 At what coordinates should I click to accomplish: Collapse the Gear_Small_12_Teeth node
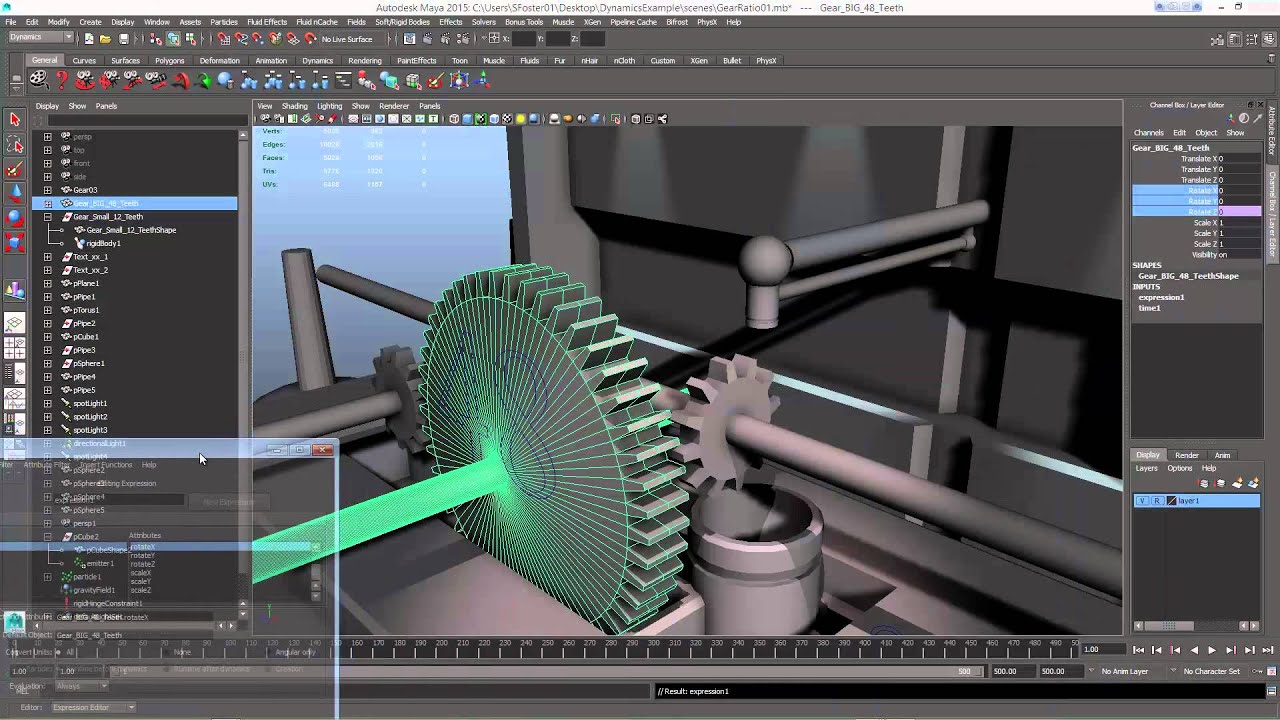coord(47,216)
